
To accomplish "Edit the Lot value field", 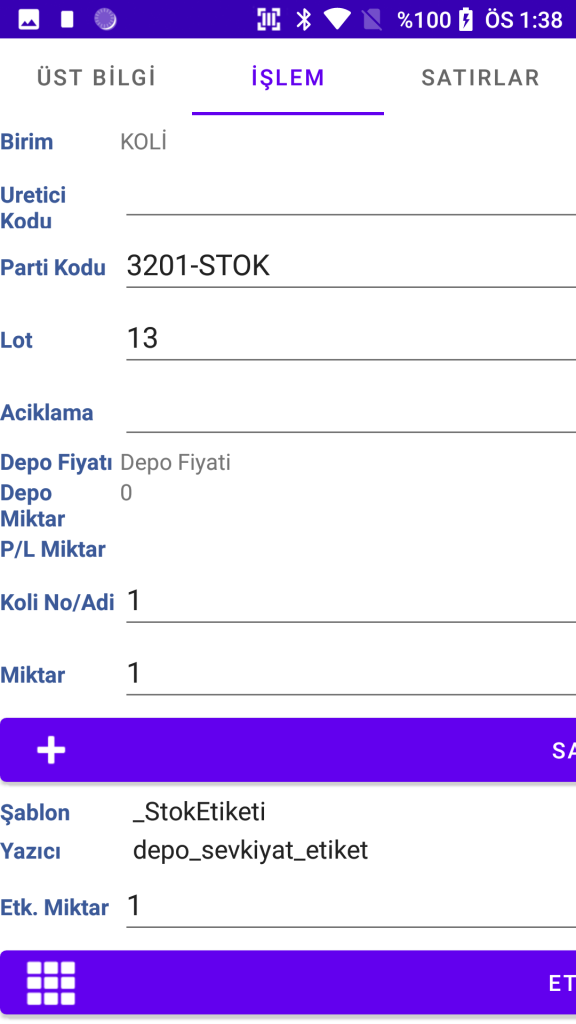I will (x=351, y=339).
